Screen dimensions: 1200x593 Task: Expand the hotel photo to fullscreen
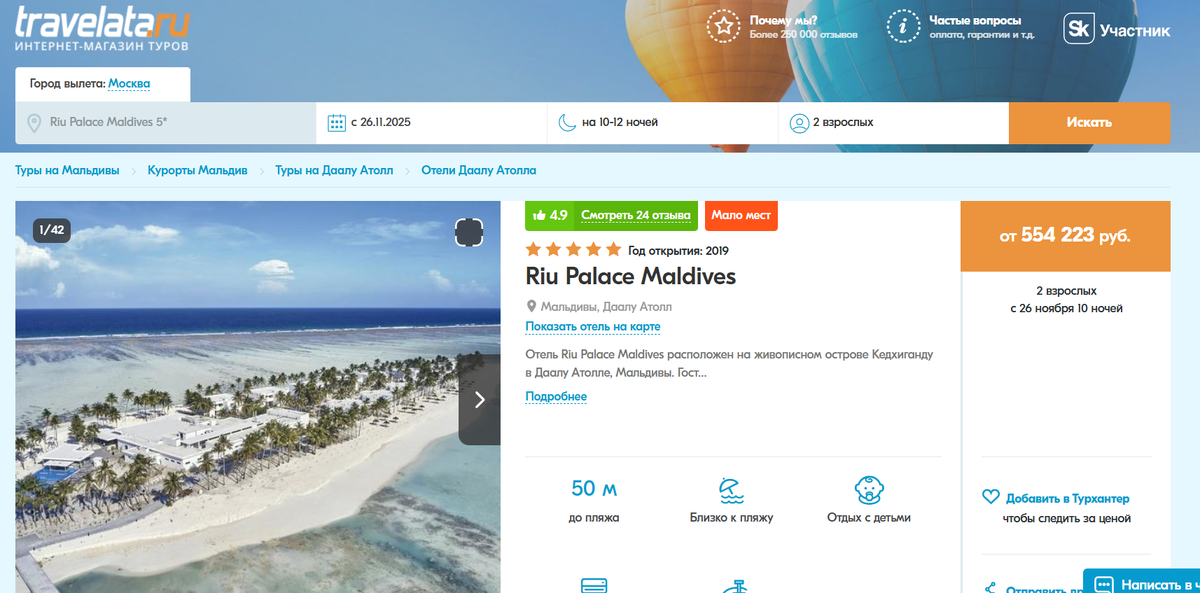point(470,231)
